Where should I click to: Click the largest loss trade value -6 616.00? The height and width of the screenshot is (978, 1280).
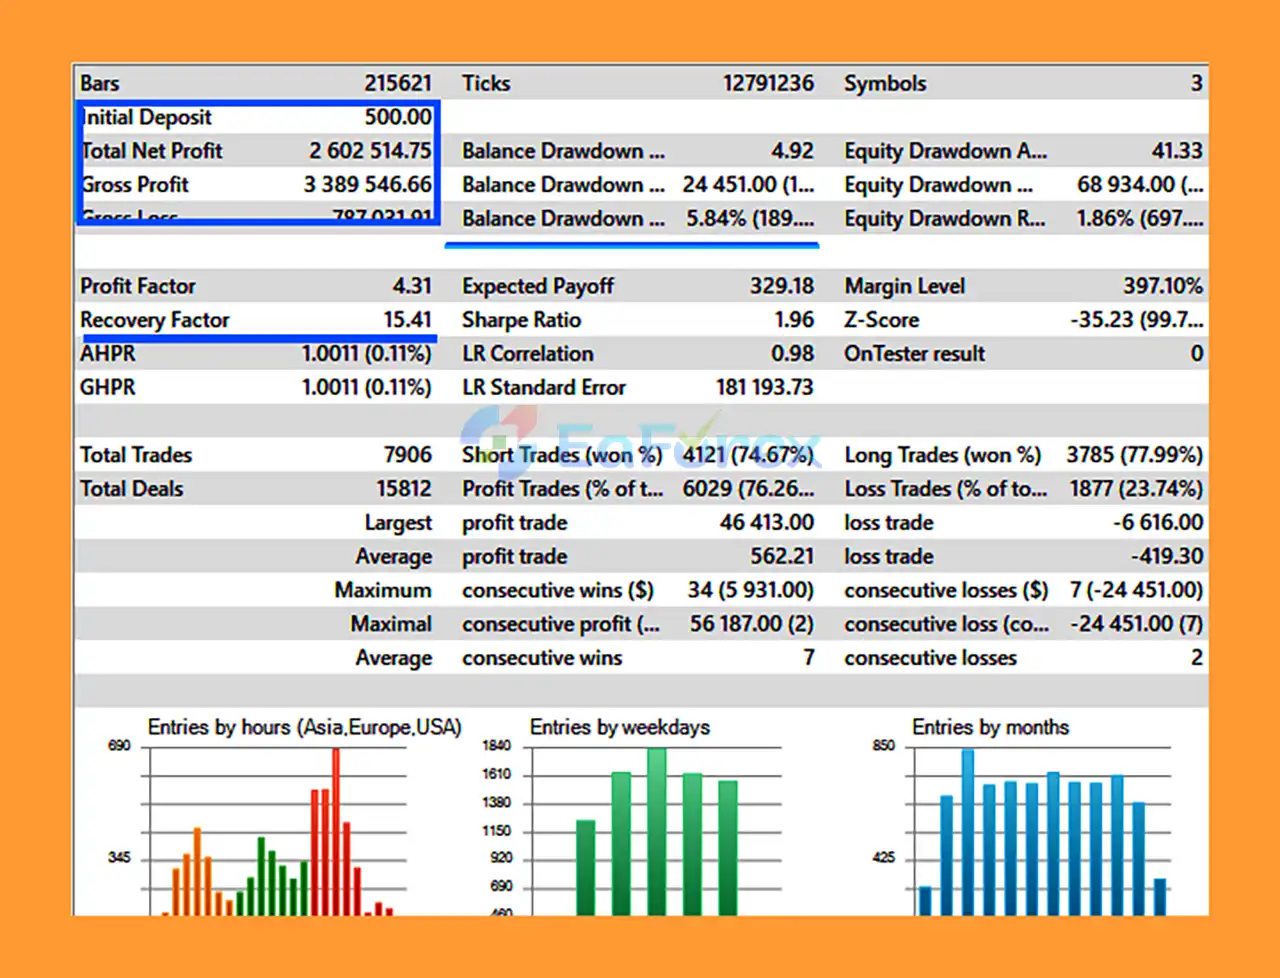1157,523
